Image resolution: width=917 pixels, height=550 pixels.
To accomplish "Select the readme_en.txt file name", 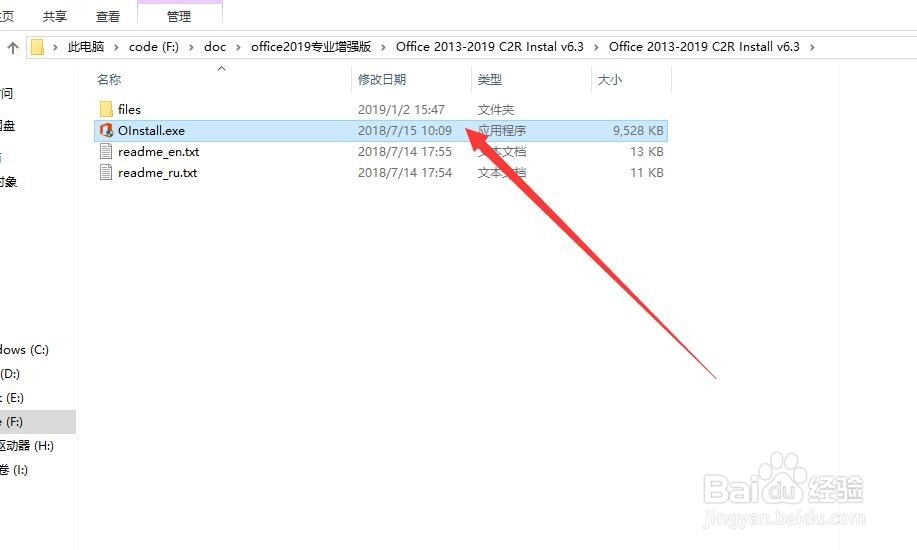I will 158,152.
